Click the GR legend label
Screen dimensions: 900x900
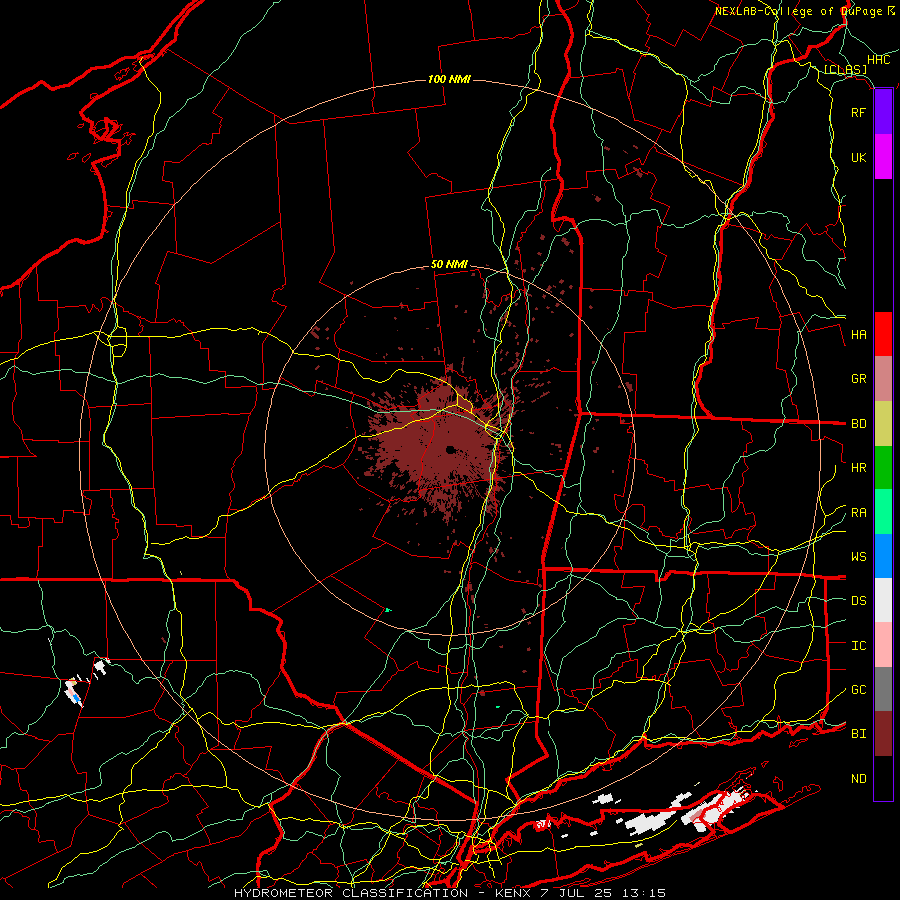pos(858,379)
